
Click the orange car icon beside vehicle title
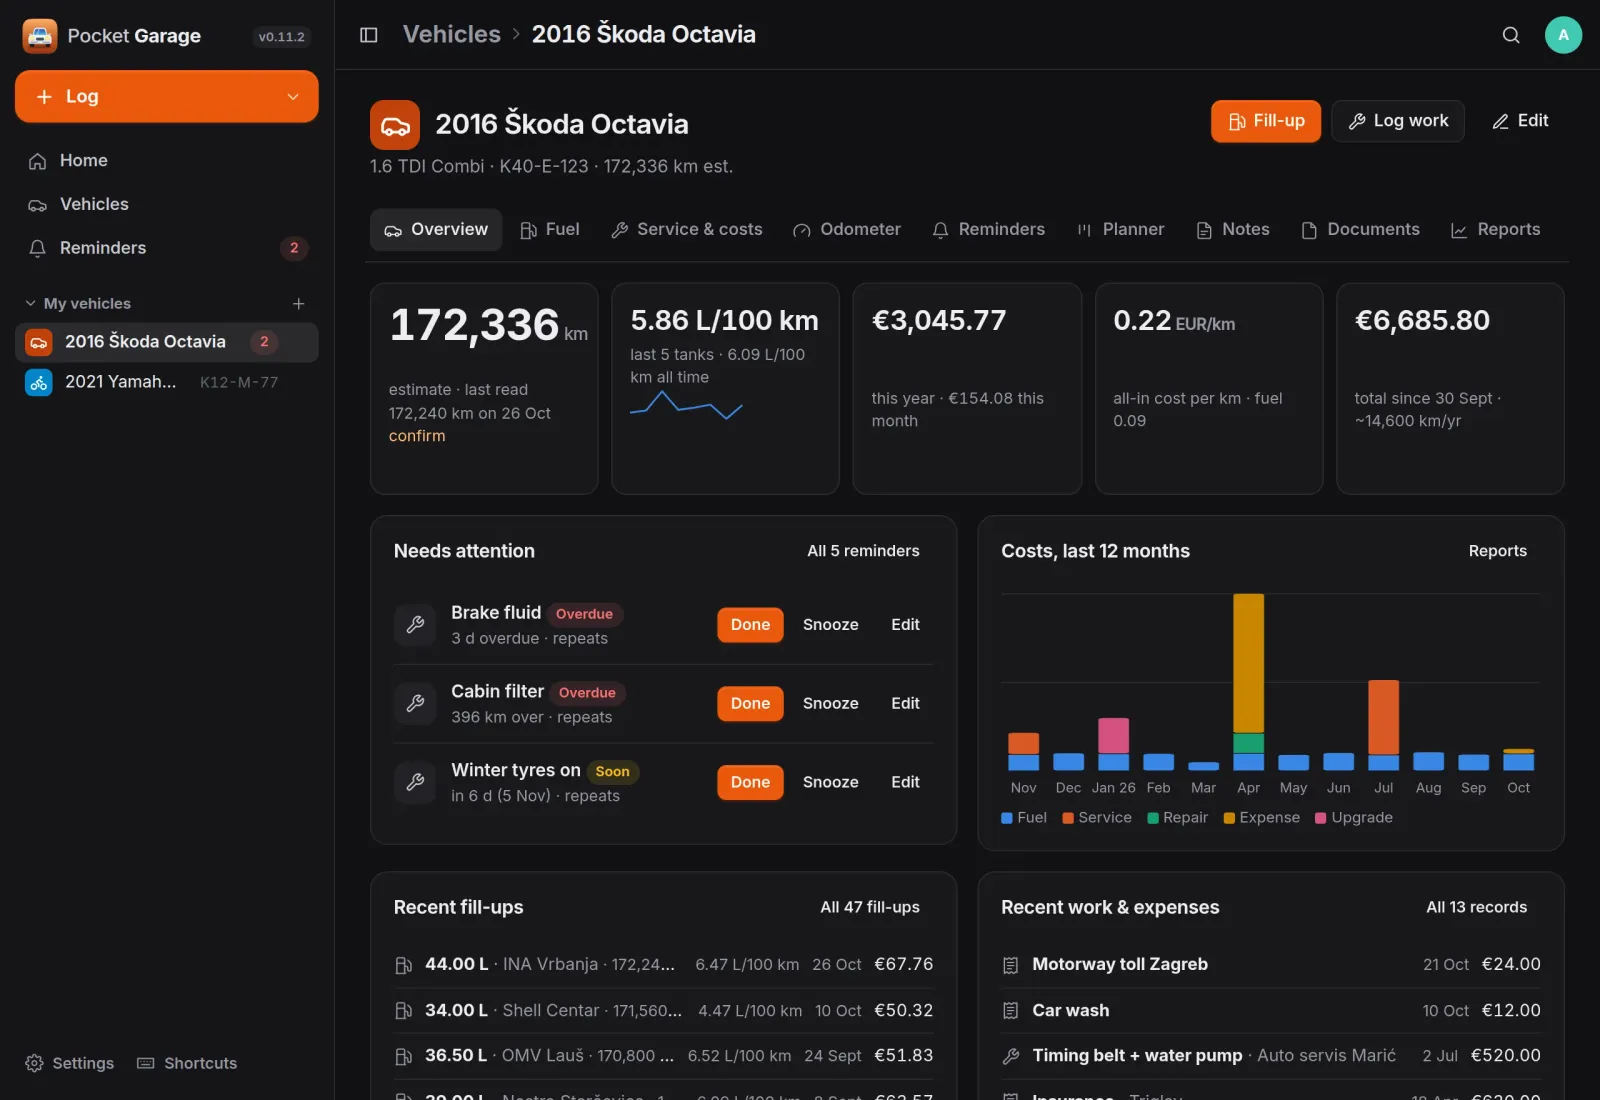[395, 125]
